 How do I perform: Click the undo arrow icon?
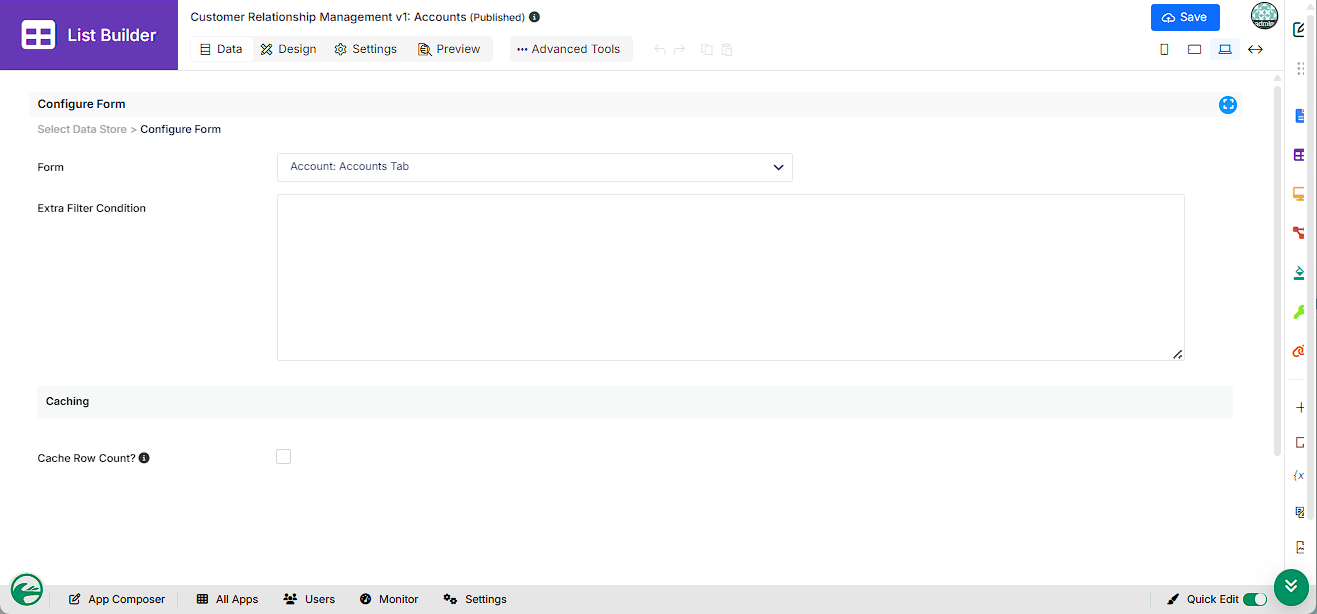click(660, 49)
